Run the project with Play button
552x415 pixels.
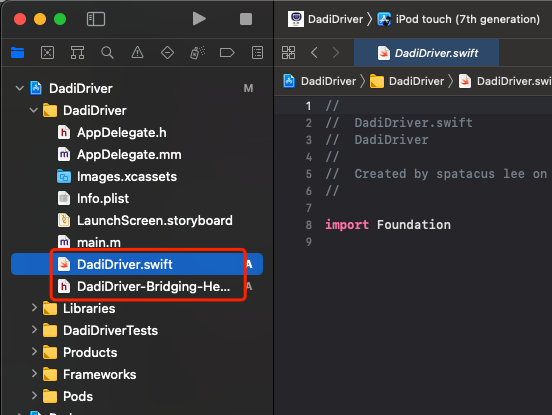click(x=199, y=19)
